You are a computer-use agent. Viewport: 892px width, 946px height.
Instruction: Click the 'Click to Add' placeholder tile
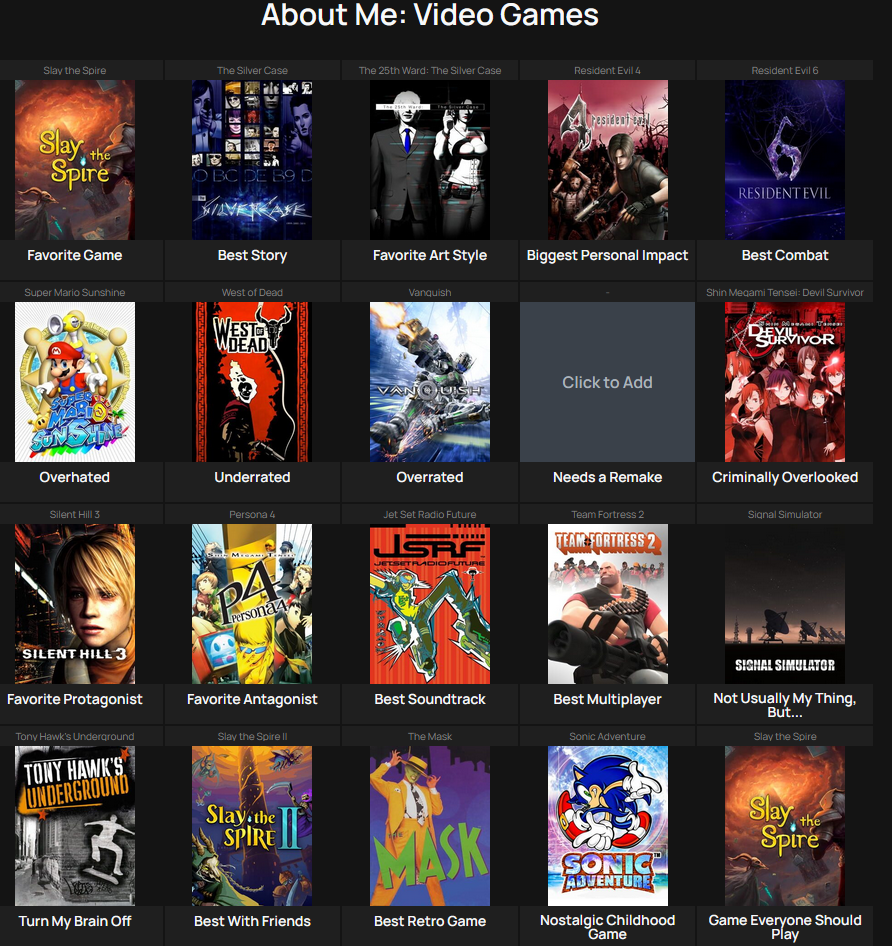pyautogui.click(x=607, y=382)
